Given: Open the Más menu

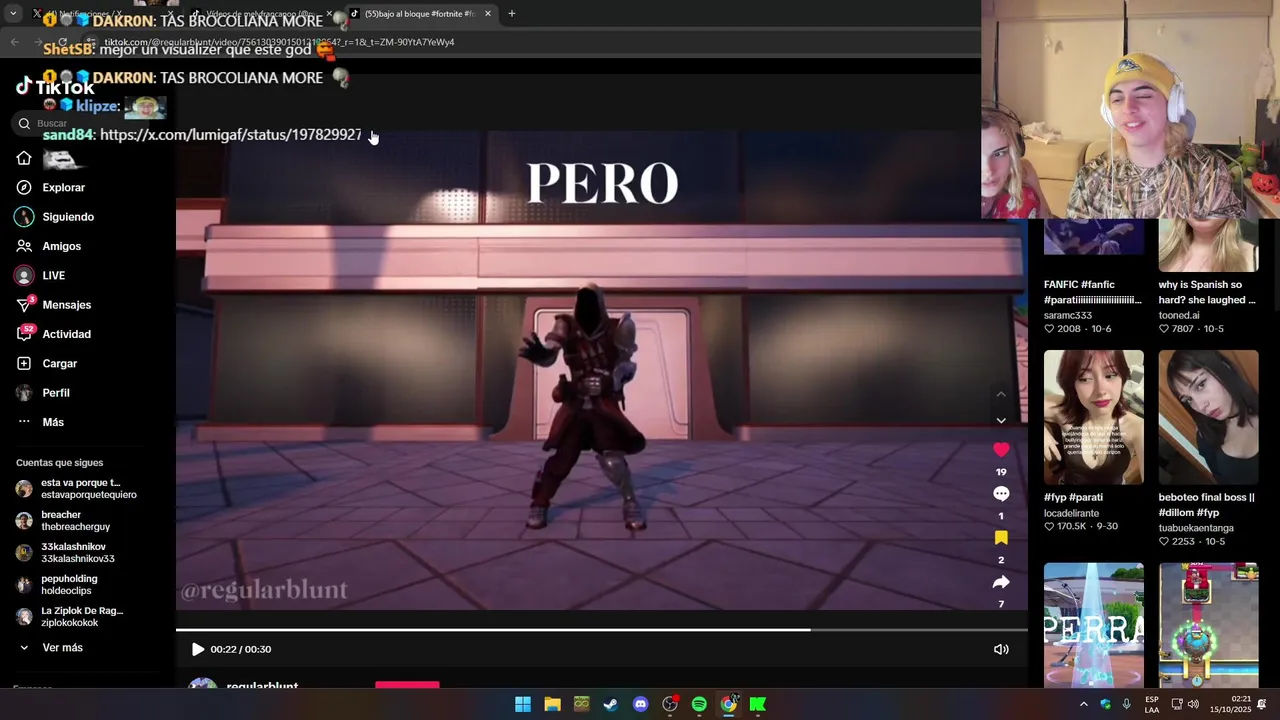Looking at the screenshot, I should [x=40, y=422].
